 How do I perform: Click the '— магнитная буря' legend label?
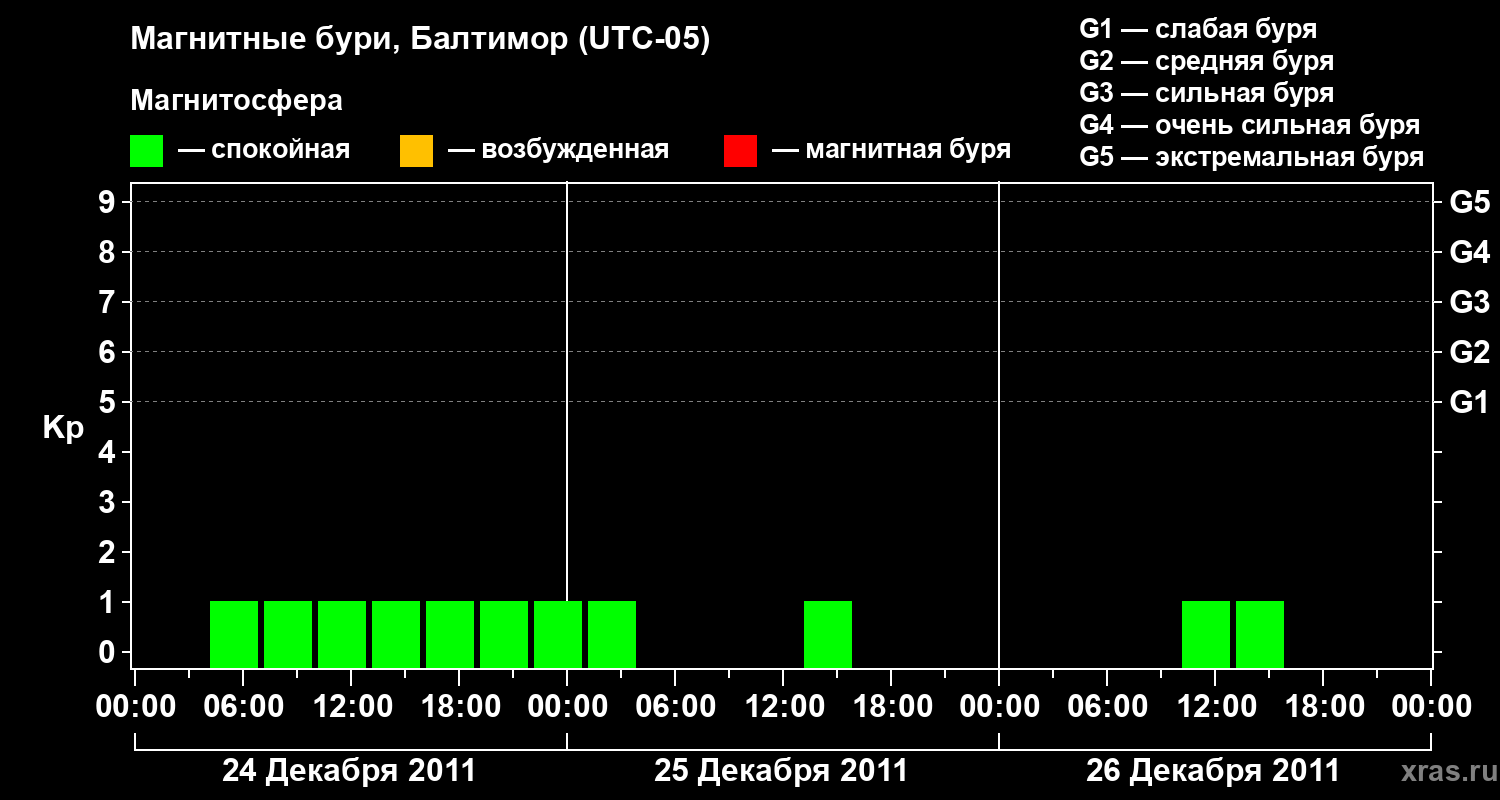tap(892, 150)
